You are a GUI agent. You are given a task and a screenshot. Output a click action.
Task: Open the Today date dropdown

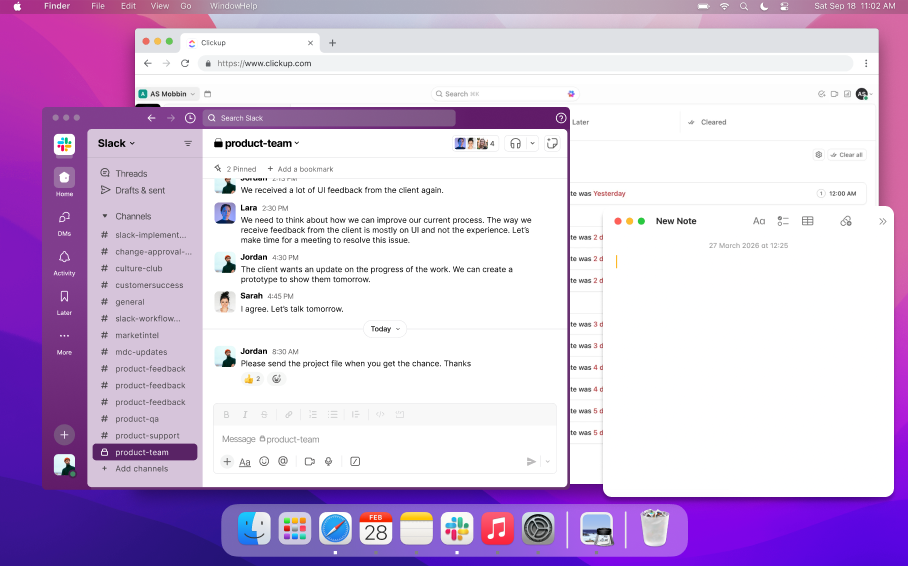pos(385,328)
